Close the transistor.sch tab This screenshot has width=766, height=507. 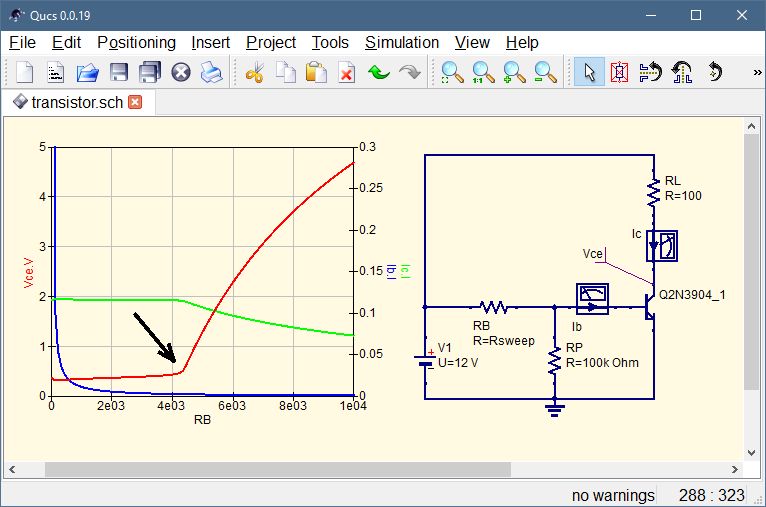(135, 102)
